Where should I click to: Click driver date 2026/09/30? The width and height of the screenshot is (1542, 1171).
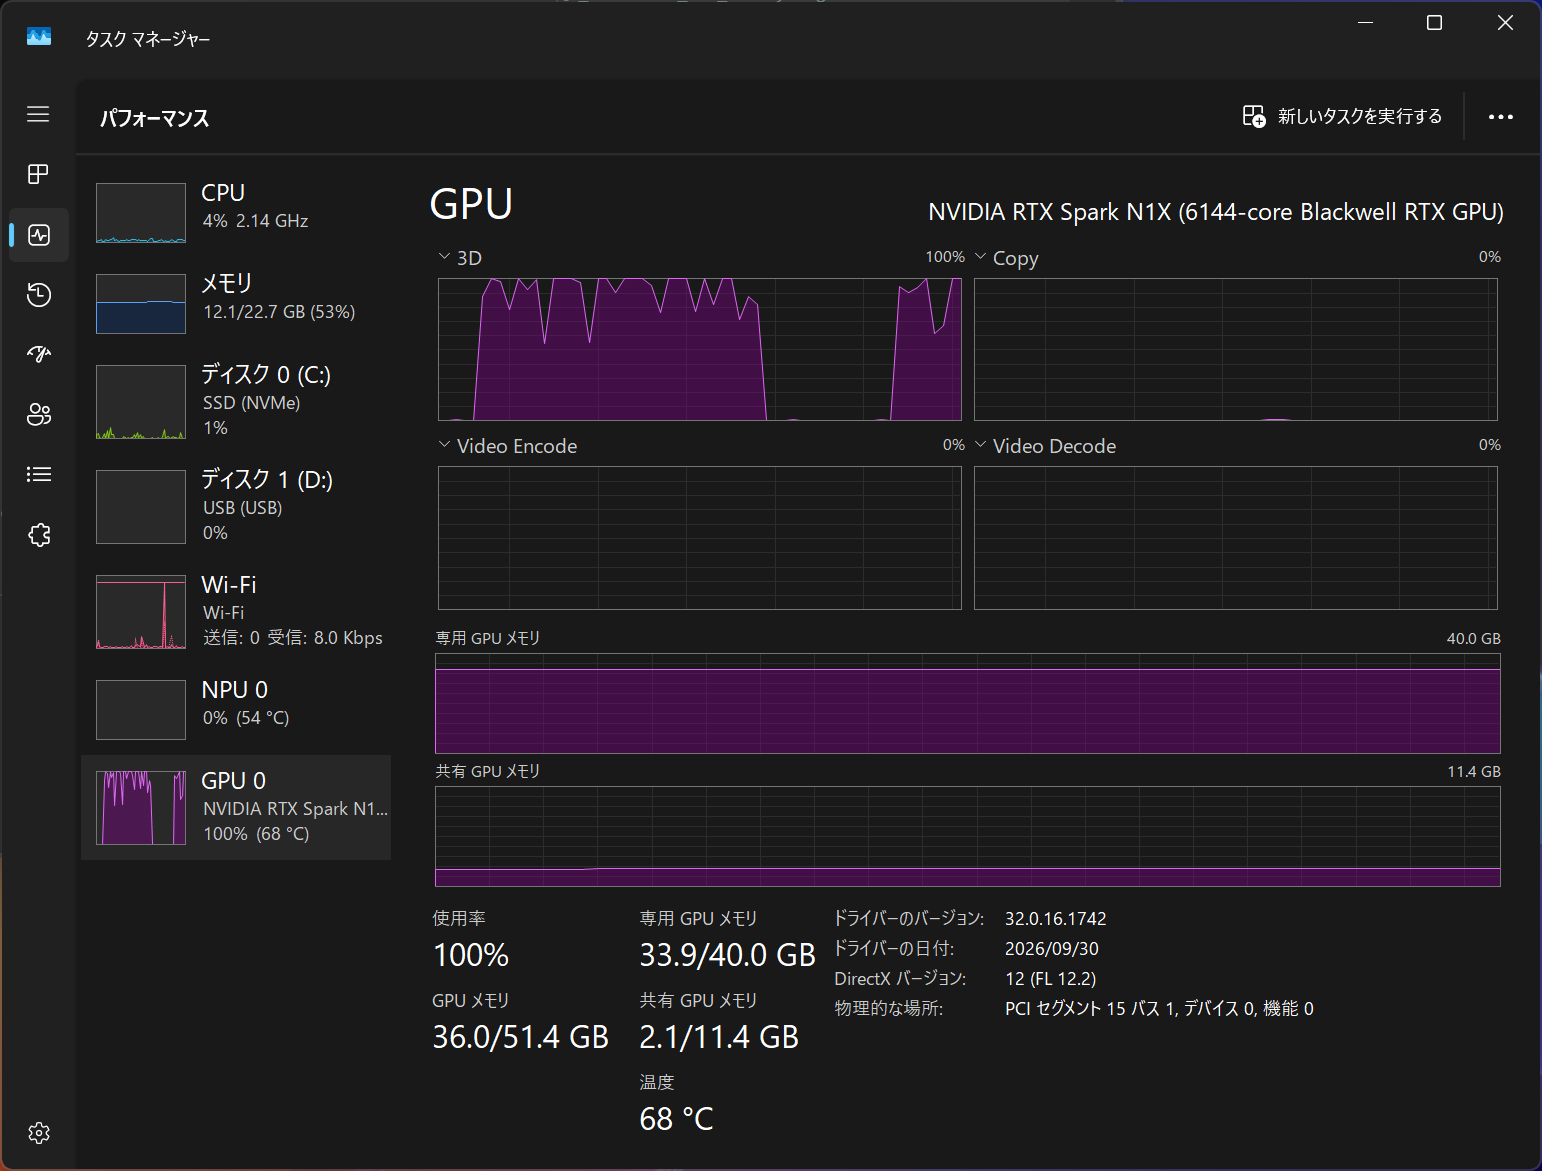pos(1051,948)
